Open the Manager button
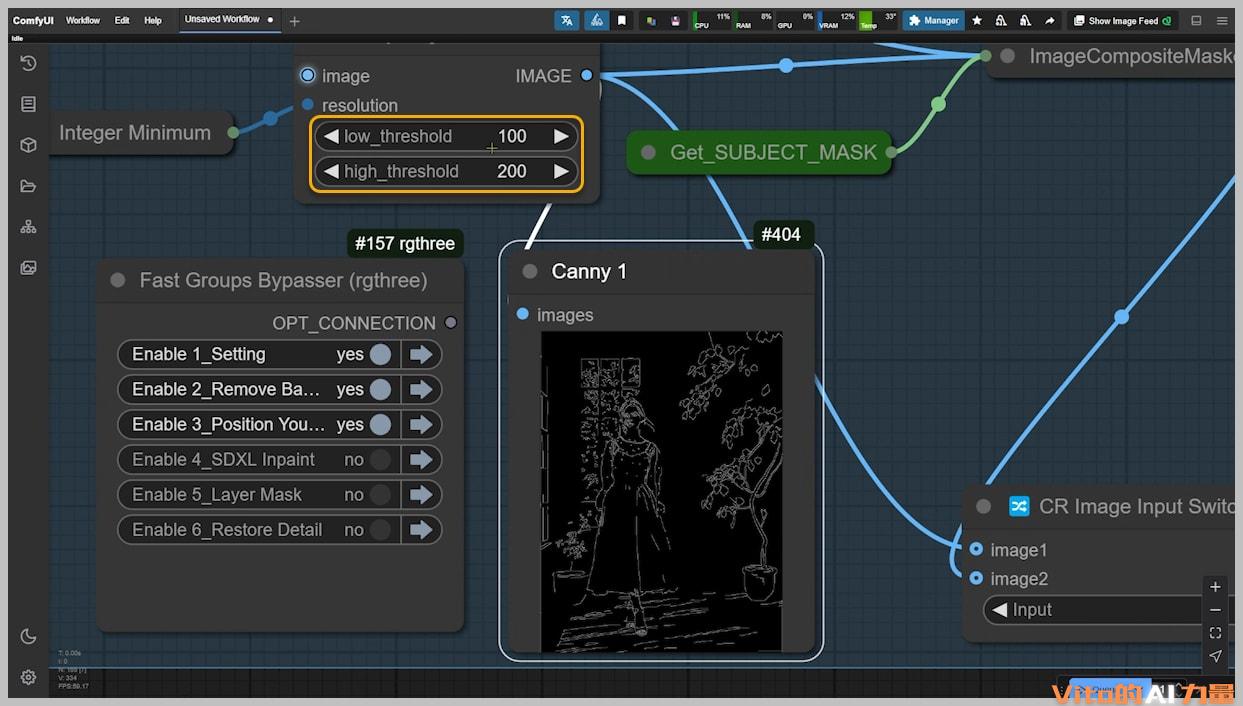 point(934,20)
